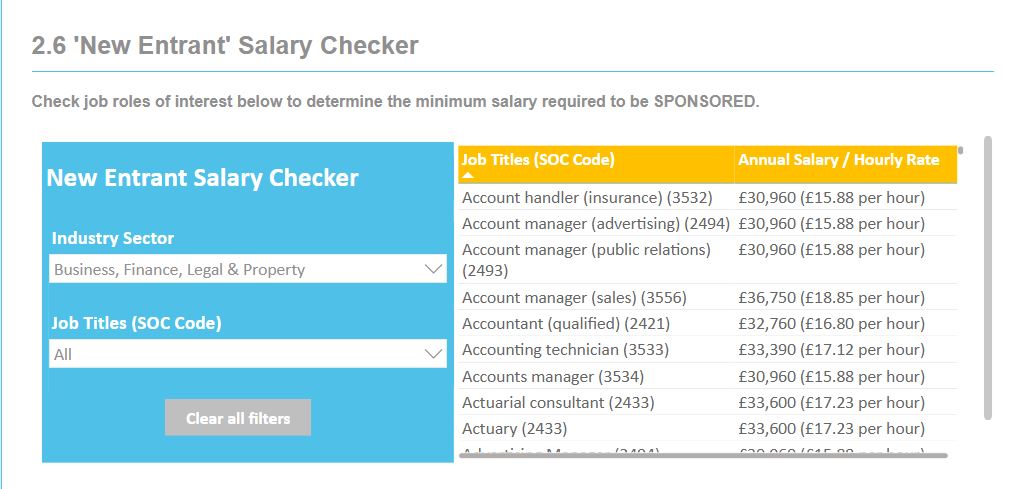1024x489 pixels.
Task: Open the Industry Sector dropdown
Action: pos(247,269)
